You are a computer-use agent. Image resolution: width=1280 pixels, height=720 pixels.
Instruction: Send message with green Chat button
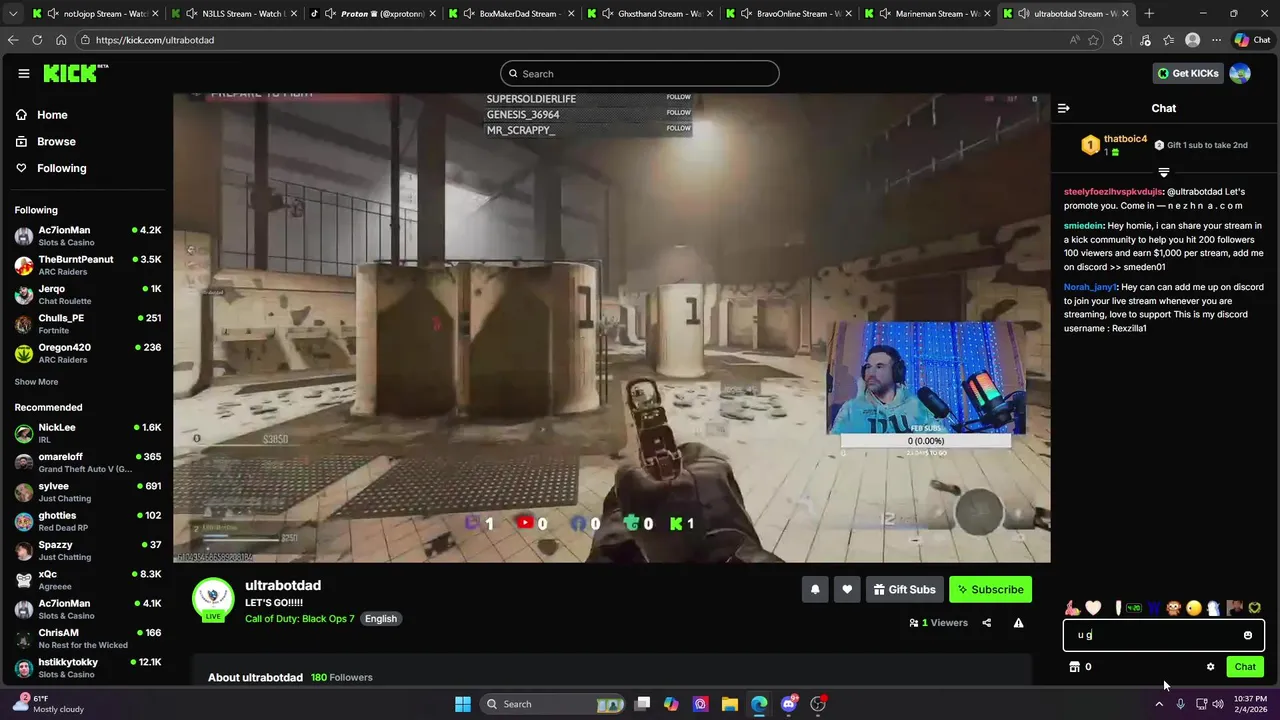[x=1245, y=667]
